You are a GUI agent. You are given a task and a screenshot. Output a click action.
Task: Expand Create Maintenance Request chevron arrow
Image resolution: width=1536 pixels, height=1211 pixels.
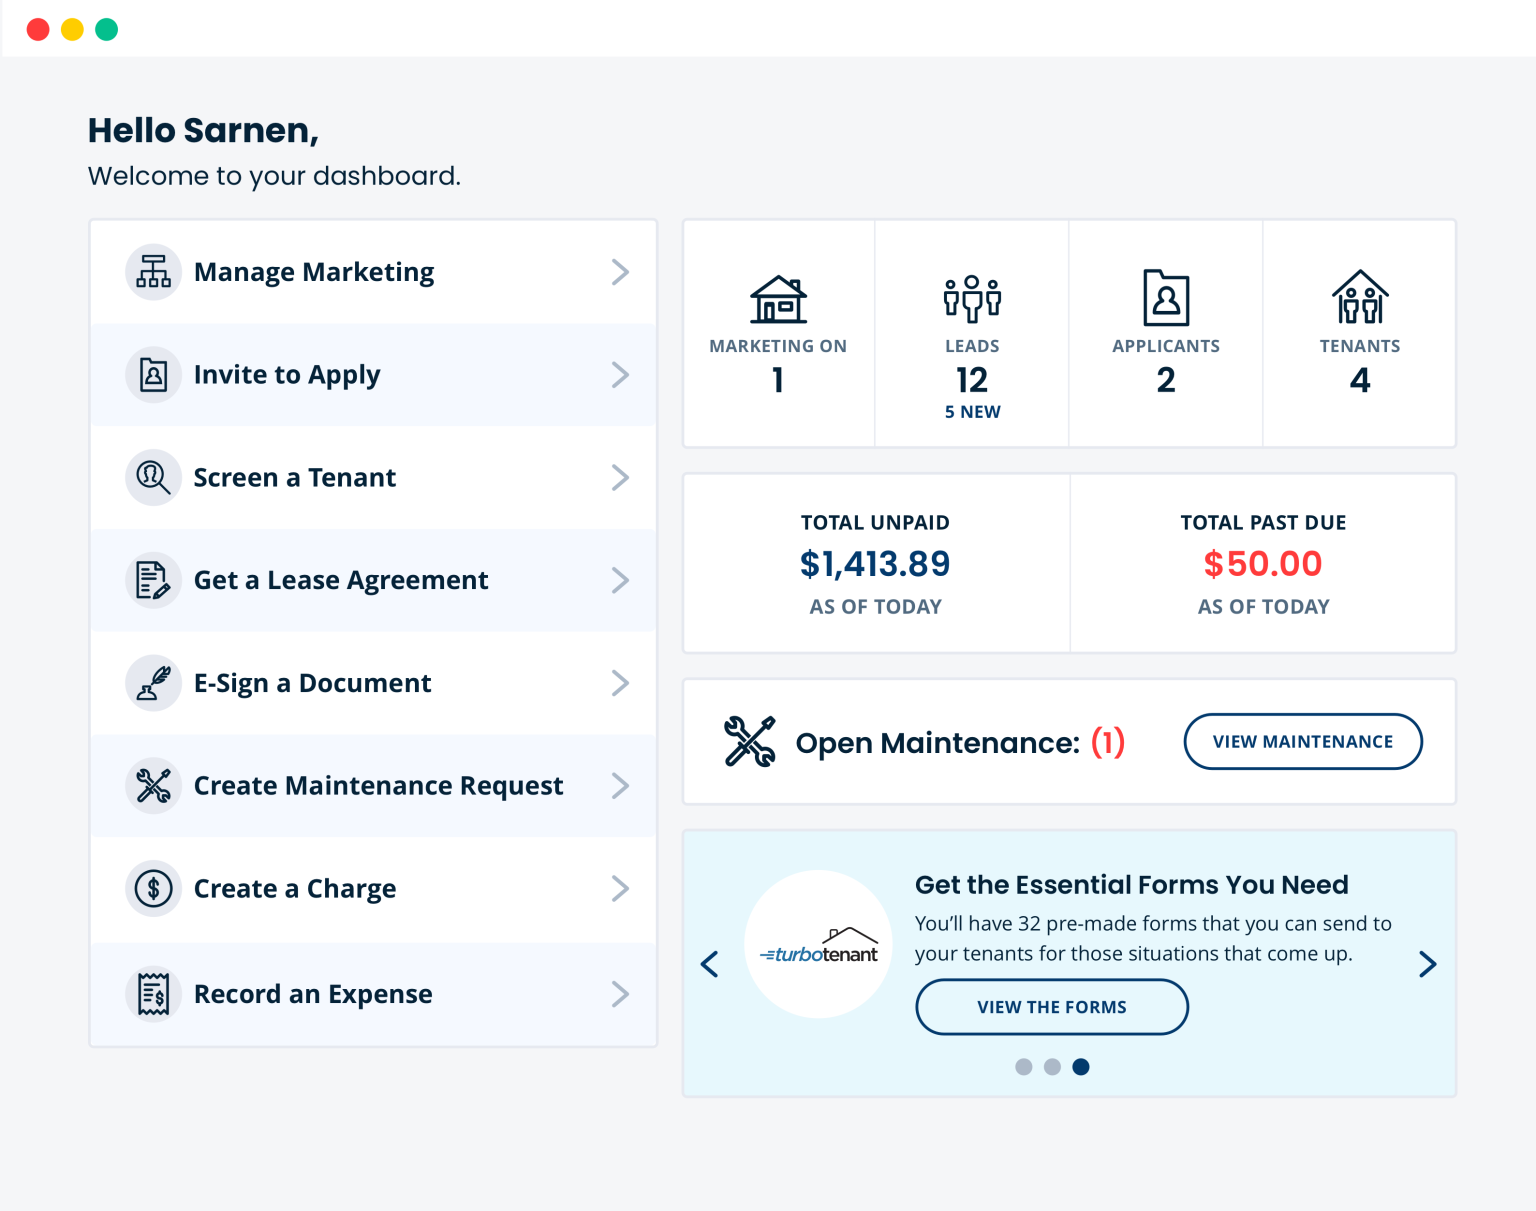(620, 786)
